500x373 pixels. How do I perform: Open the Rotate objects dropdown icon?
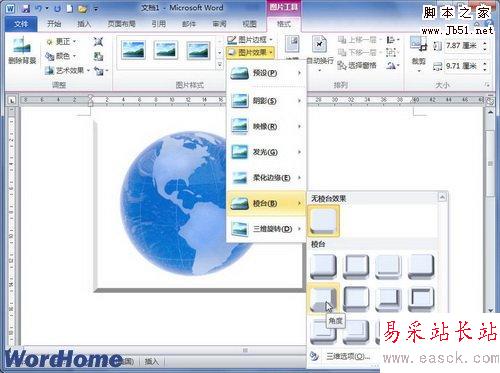click(x=392, y=65)
